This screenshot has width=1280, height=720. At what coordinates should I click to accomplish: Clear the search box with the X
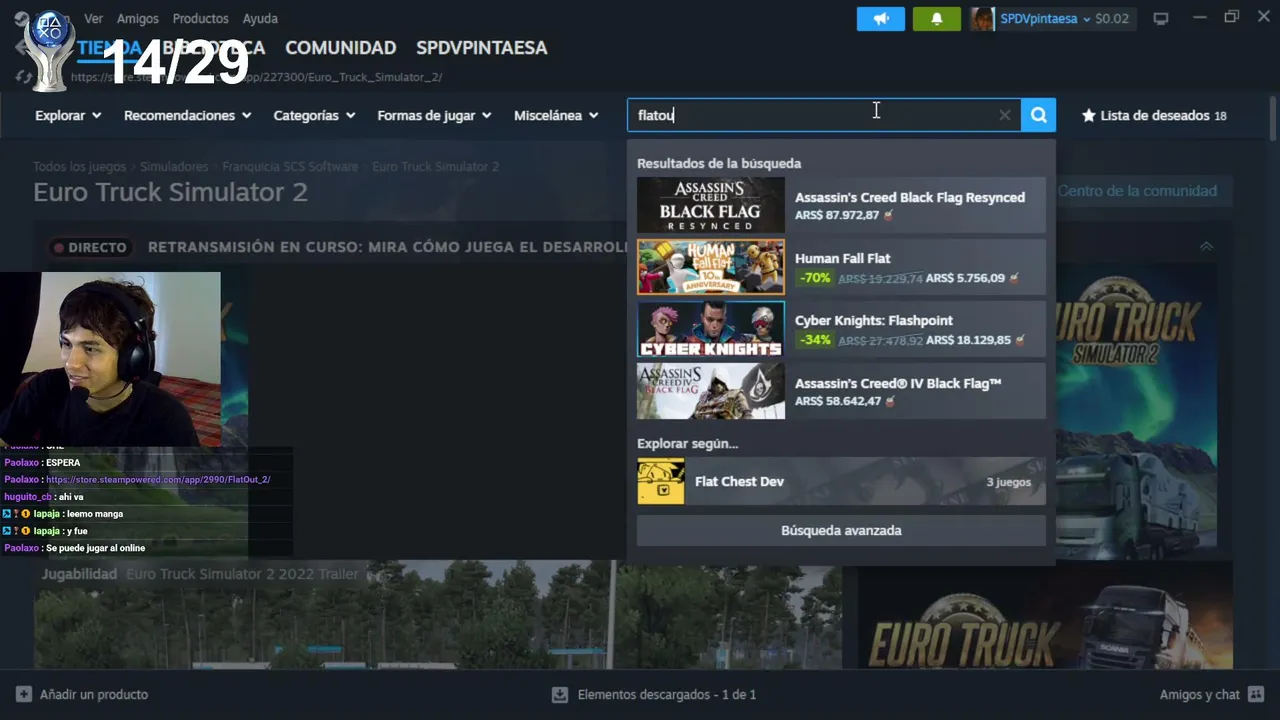tap(1005, 115)
